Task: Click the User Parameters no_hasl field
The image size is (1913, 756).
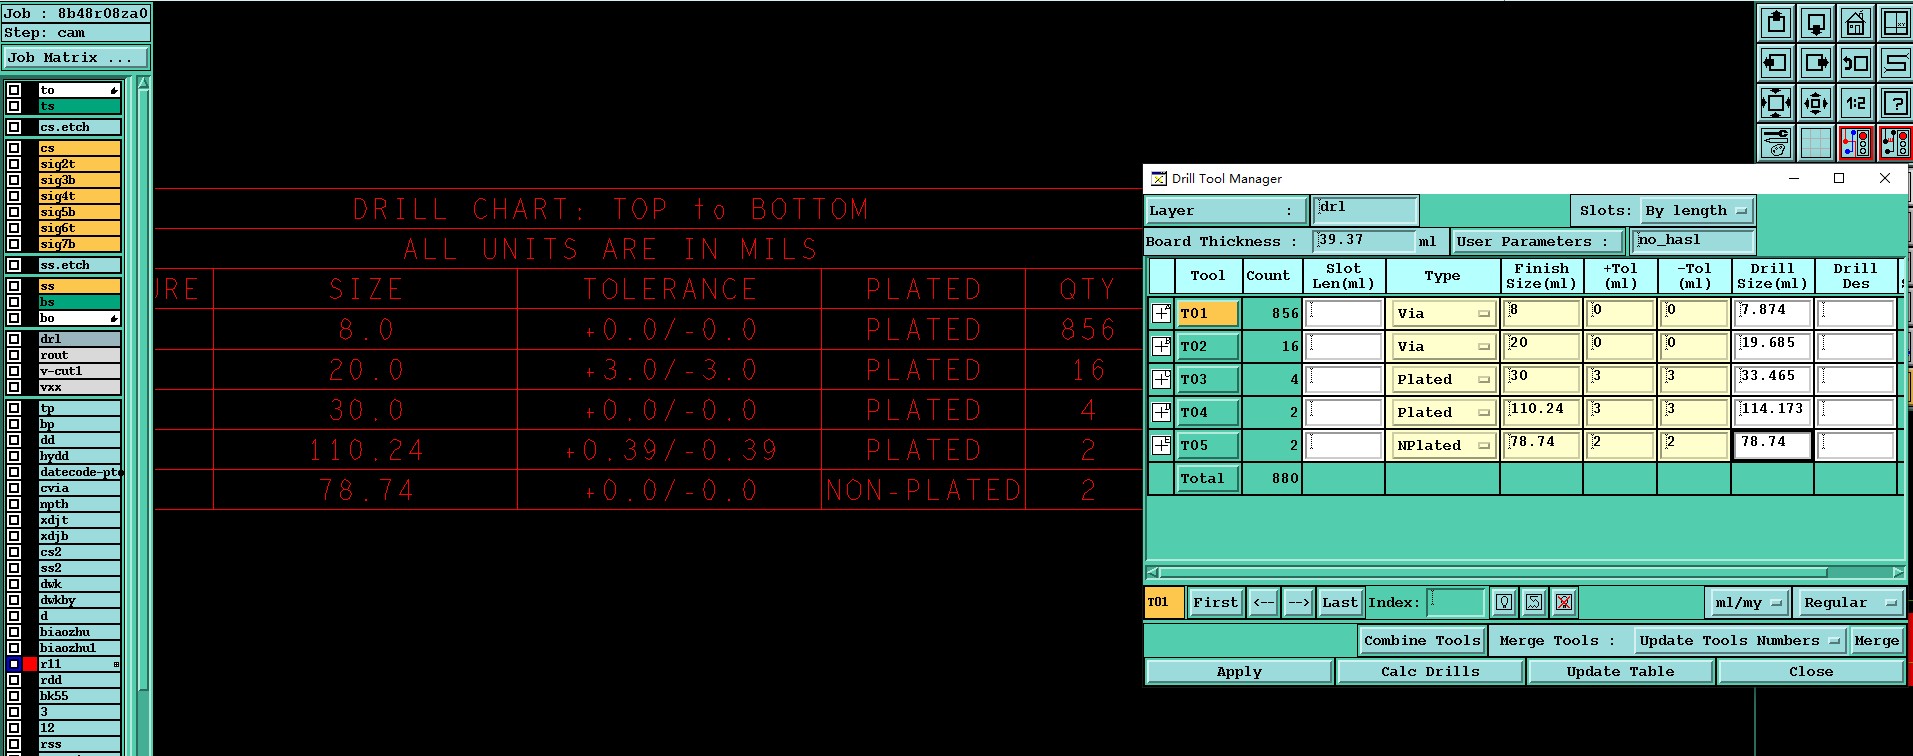Action: point(1693,241)
